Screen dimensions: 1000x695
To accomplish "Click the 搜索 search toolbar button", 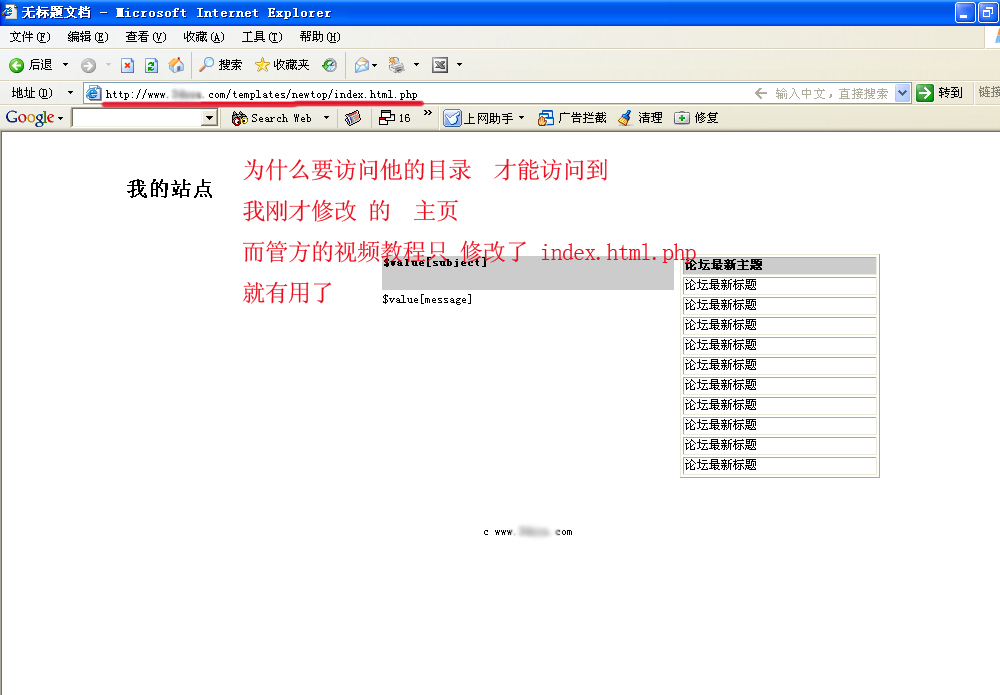I will coord(221,65).
